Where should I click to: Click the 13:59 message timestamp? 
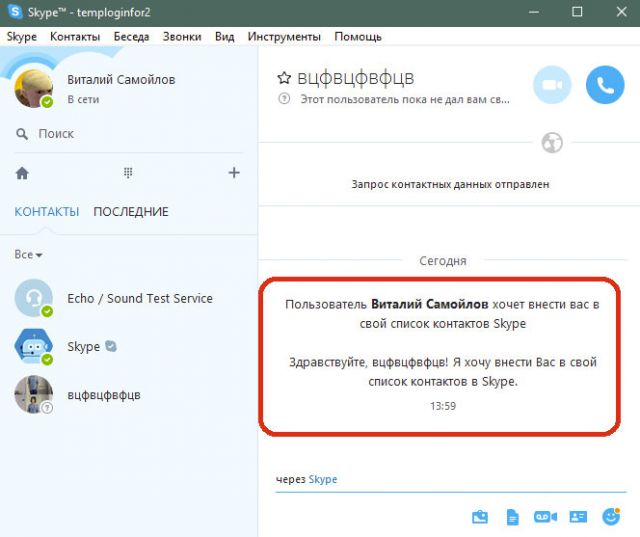pyautogui.click(x=443, y=406)
